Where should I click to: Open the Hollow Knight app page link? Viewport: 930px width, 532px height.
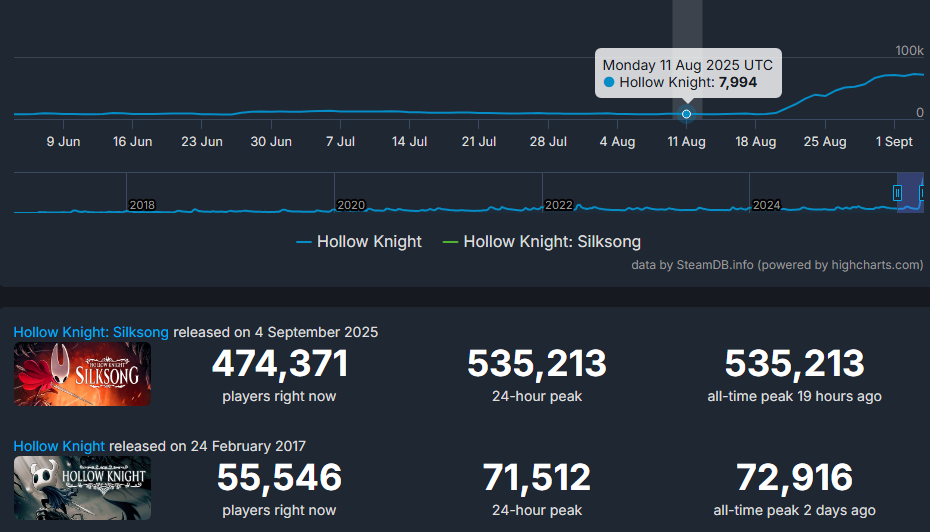[59, 446]
